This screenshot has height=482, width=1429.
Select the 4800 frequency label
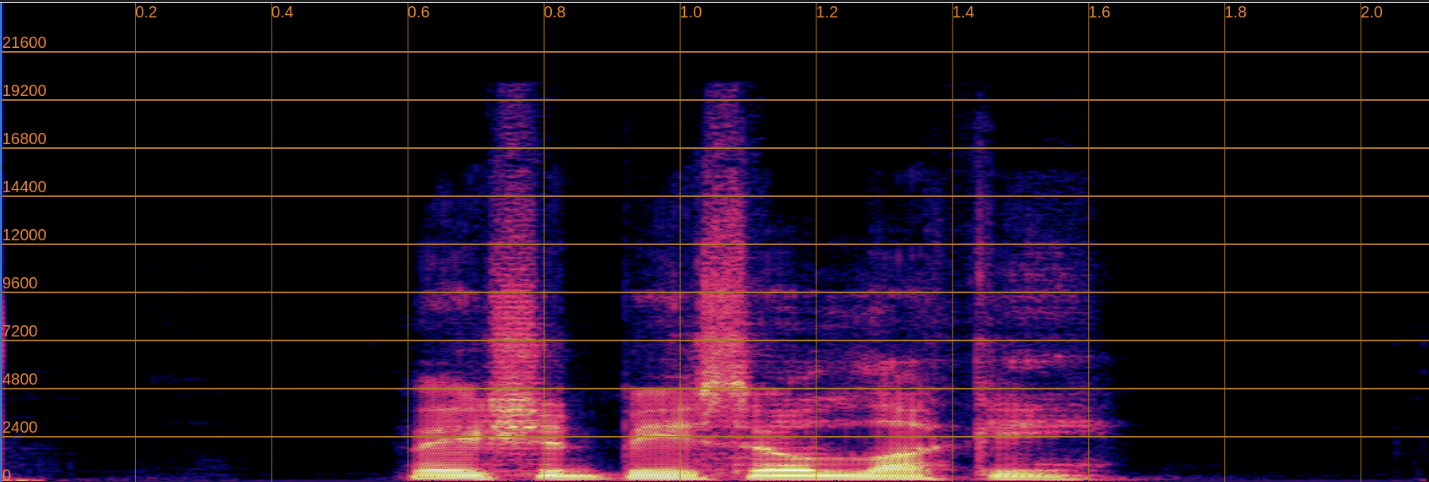click(21, 379)
